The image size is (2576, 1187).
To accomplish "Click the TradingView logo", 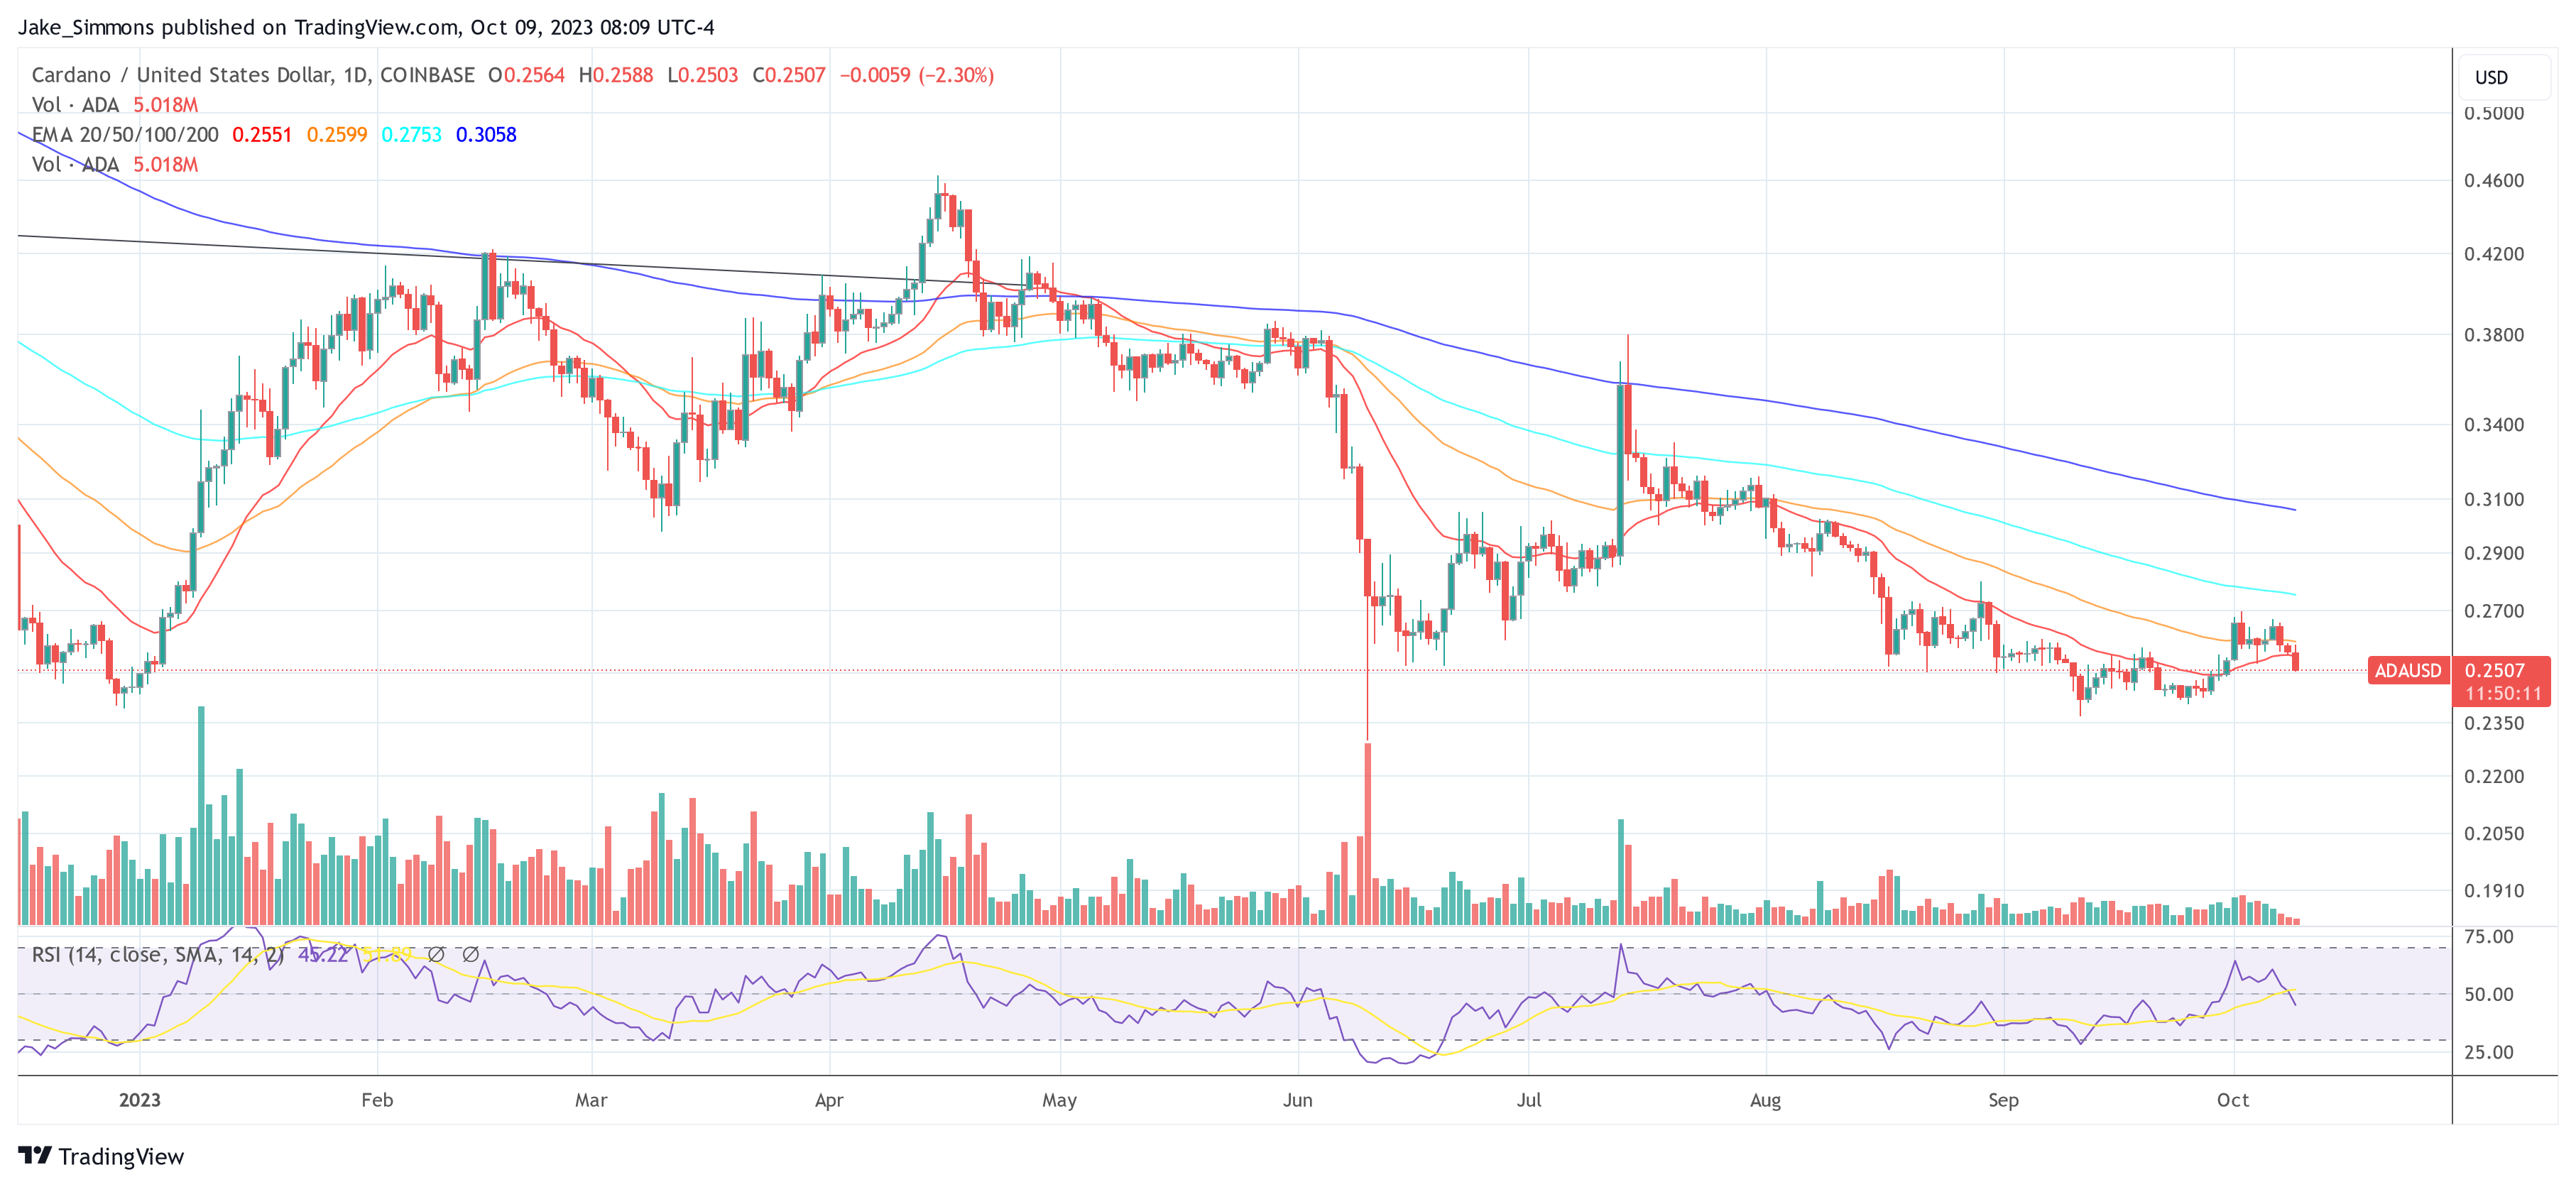I will [x=101, y=1156].
